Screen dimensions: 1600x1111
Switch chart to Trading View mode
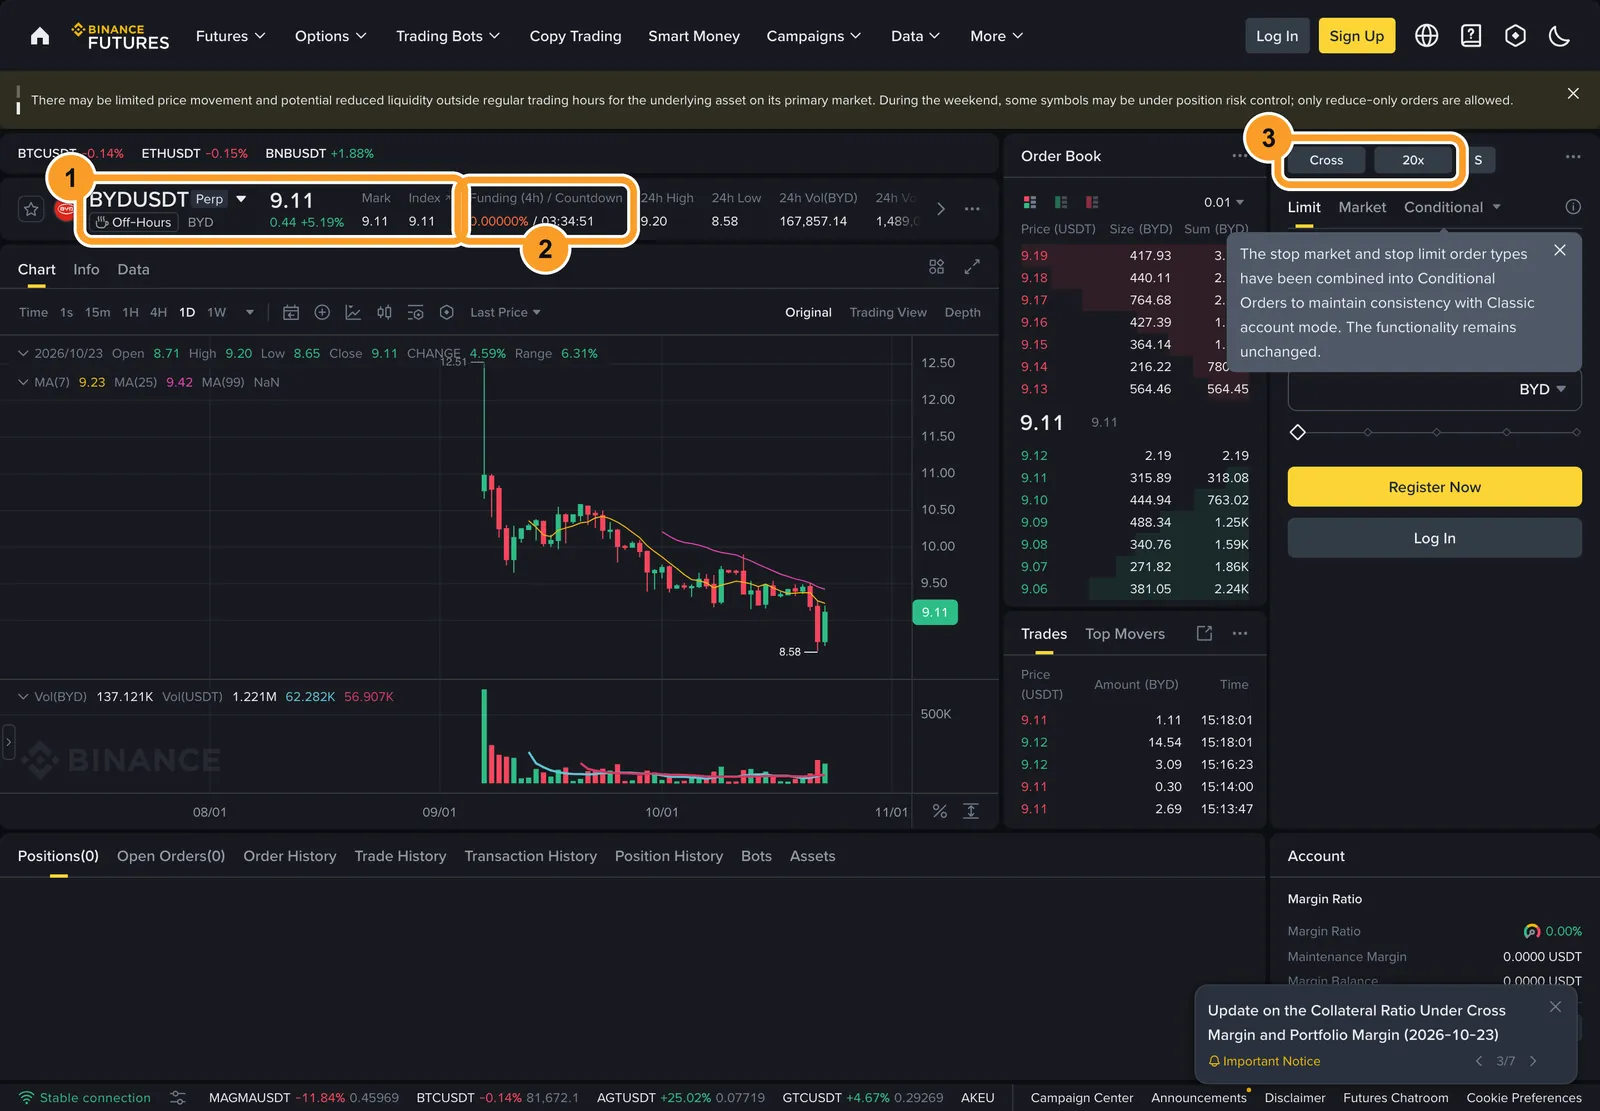pos(888,313)
